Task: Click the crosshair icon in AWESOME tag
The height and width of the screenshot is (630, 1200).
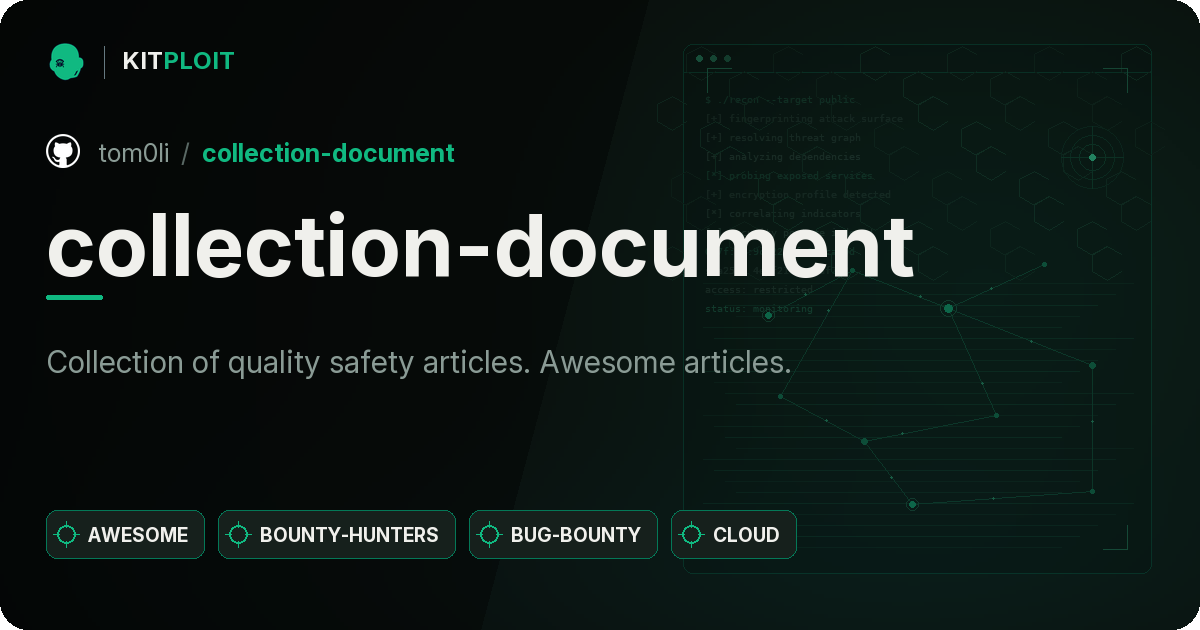Action: [x=67, y=535]
